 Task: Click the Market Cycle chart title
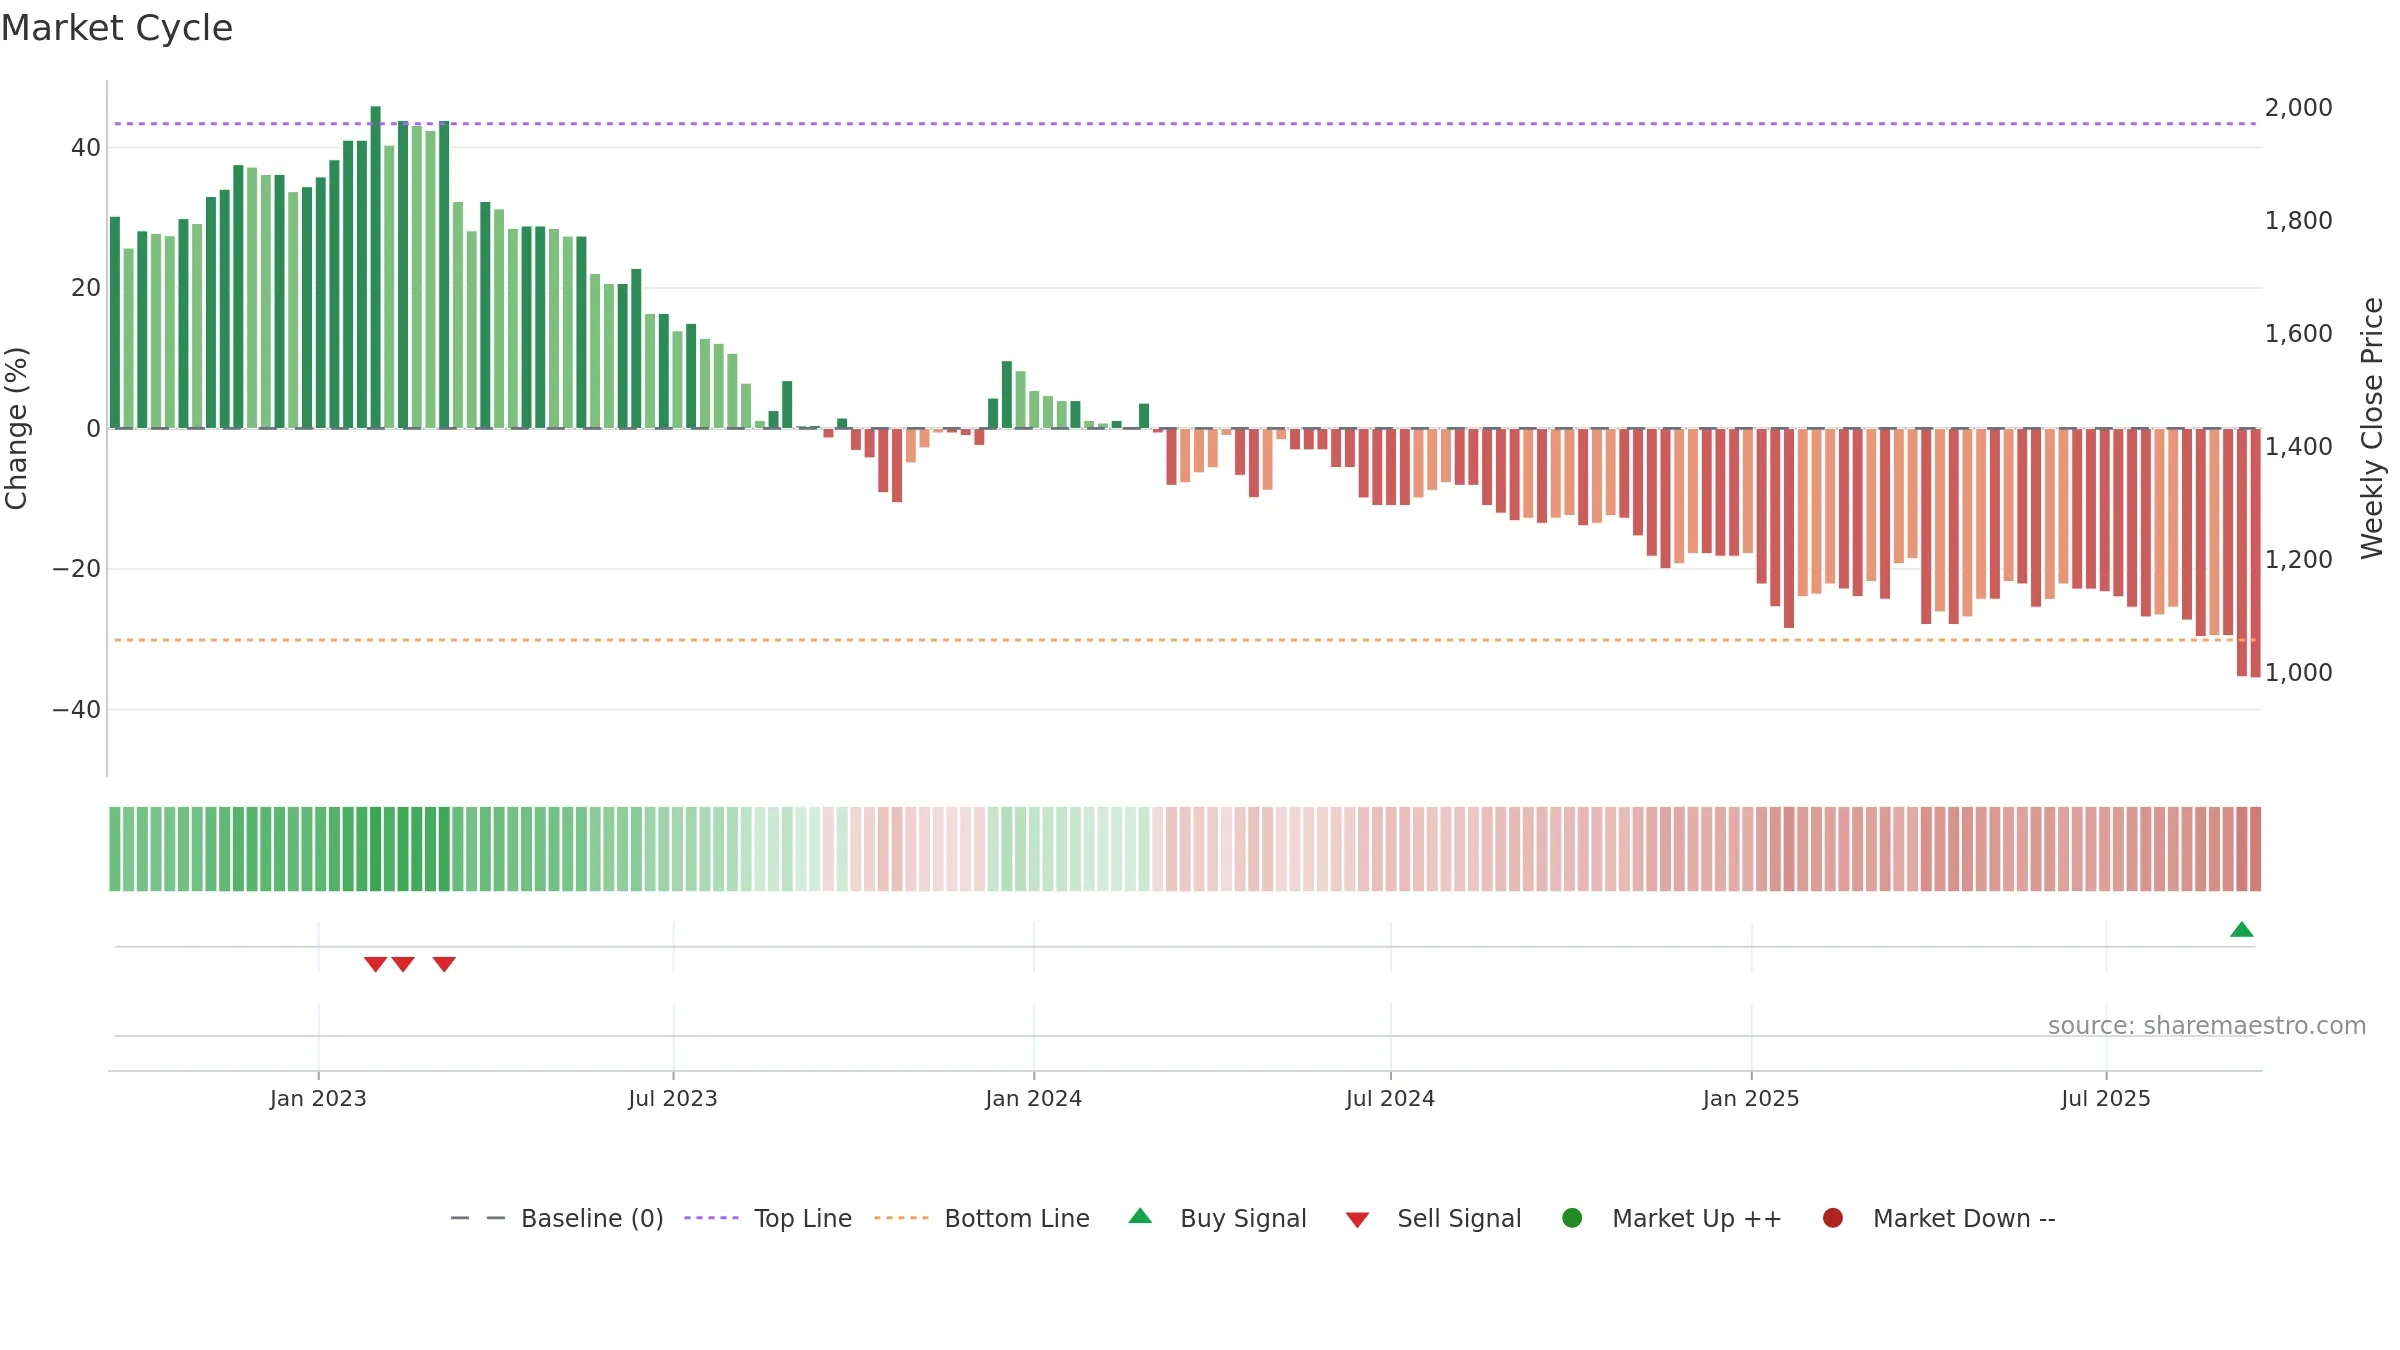tap(117, 28)
